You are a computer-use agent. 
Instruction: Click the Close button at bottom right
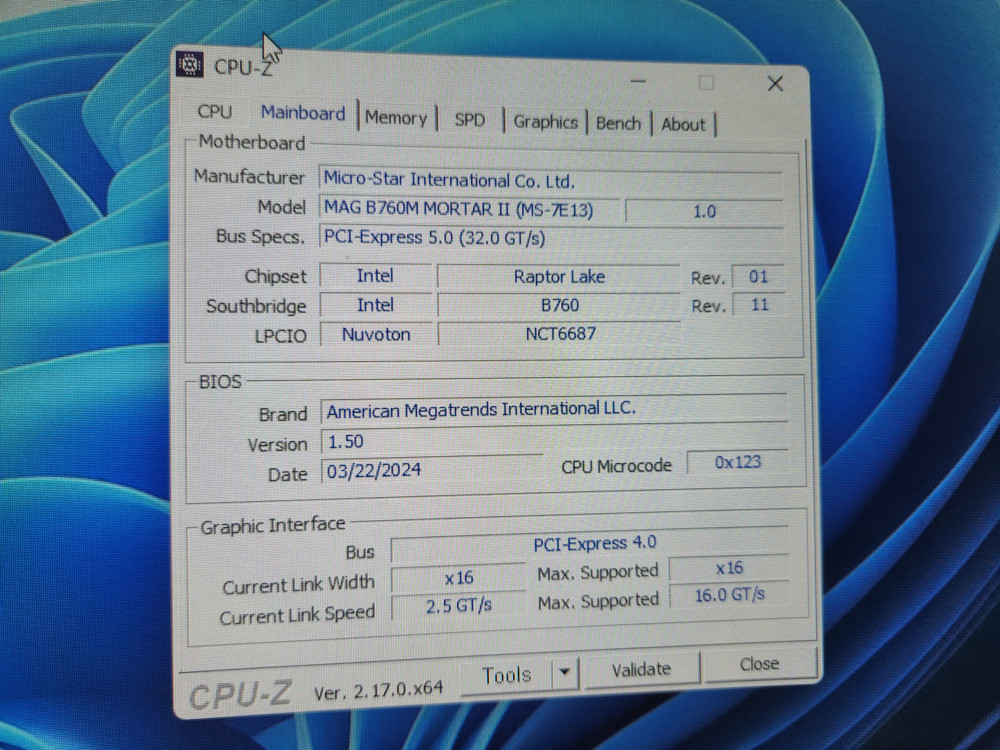point(759,663)
